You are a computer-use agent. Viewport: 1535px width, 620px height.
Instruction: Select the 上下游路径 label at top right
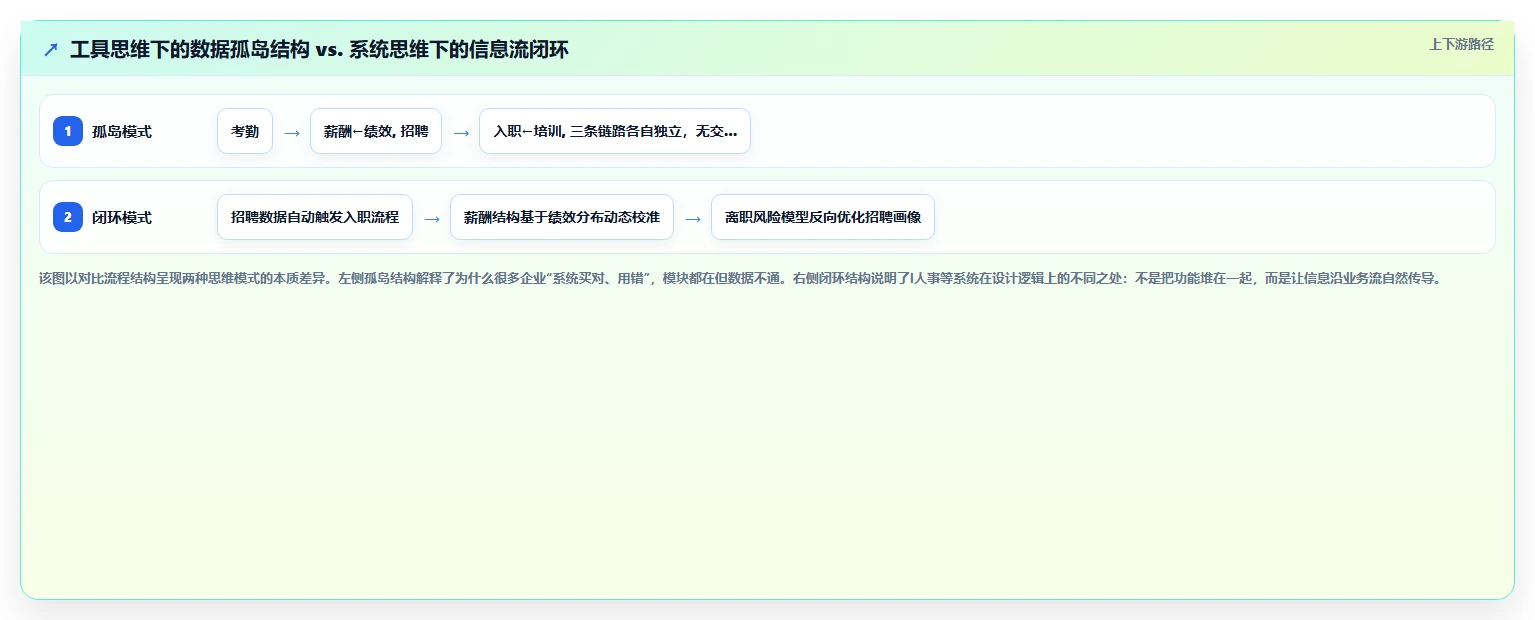coord(1461,44)
